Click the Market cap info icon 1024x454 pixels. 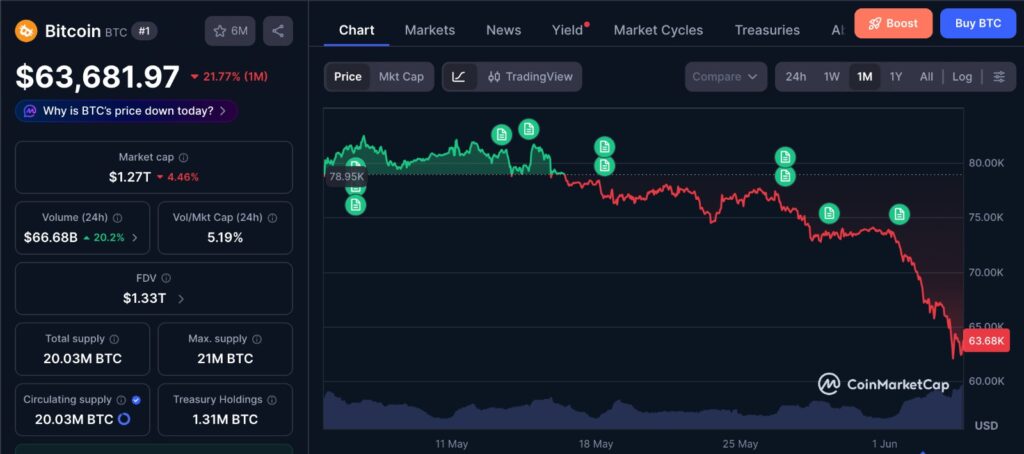[184, 157]
